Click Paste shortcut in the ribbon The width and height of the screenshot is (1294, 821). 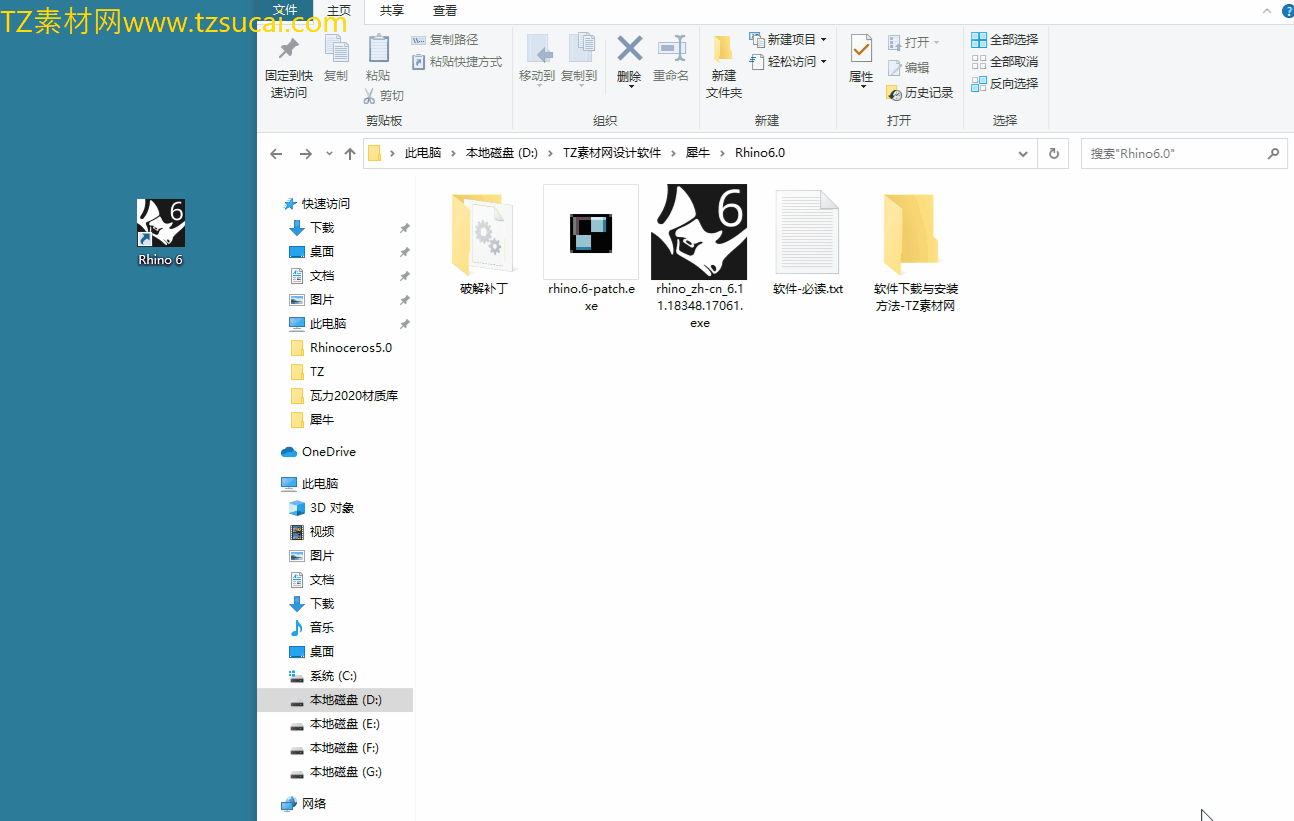point(456,62)
